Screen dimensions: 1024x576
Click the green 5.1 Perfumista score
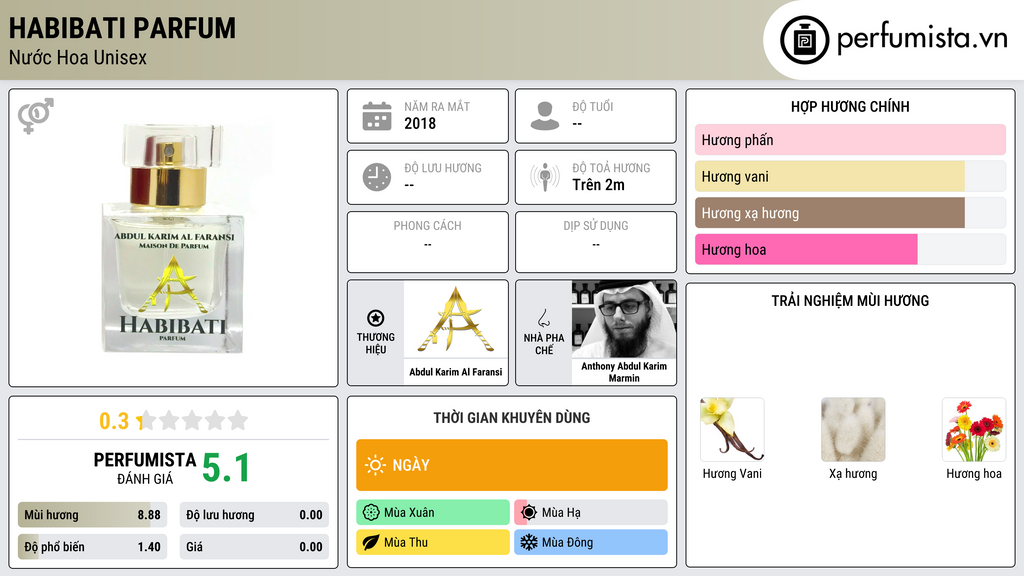(226, 468)
